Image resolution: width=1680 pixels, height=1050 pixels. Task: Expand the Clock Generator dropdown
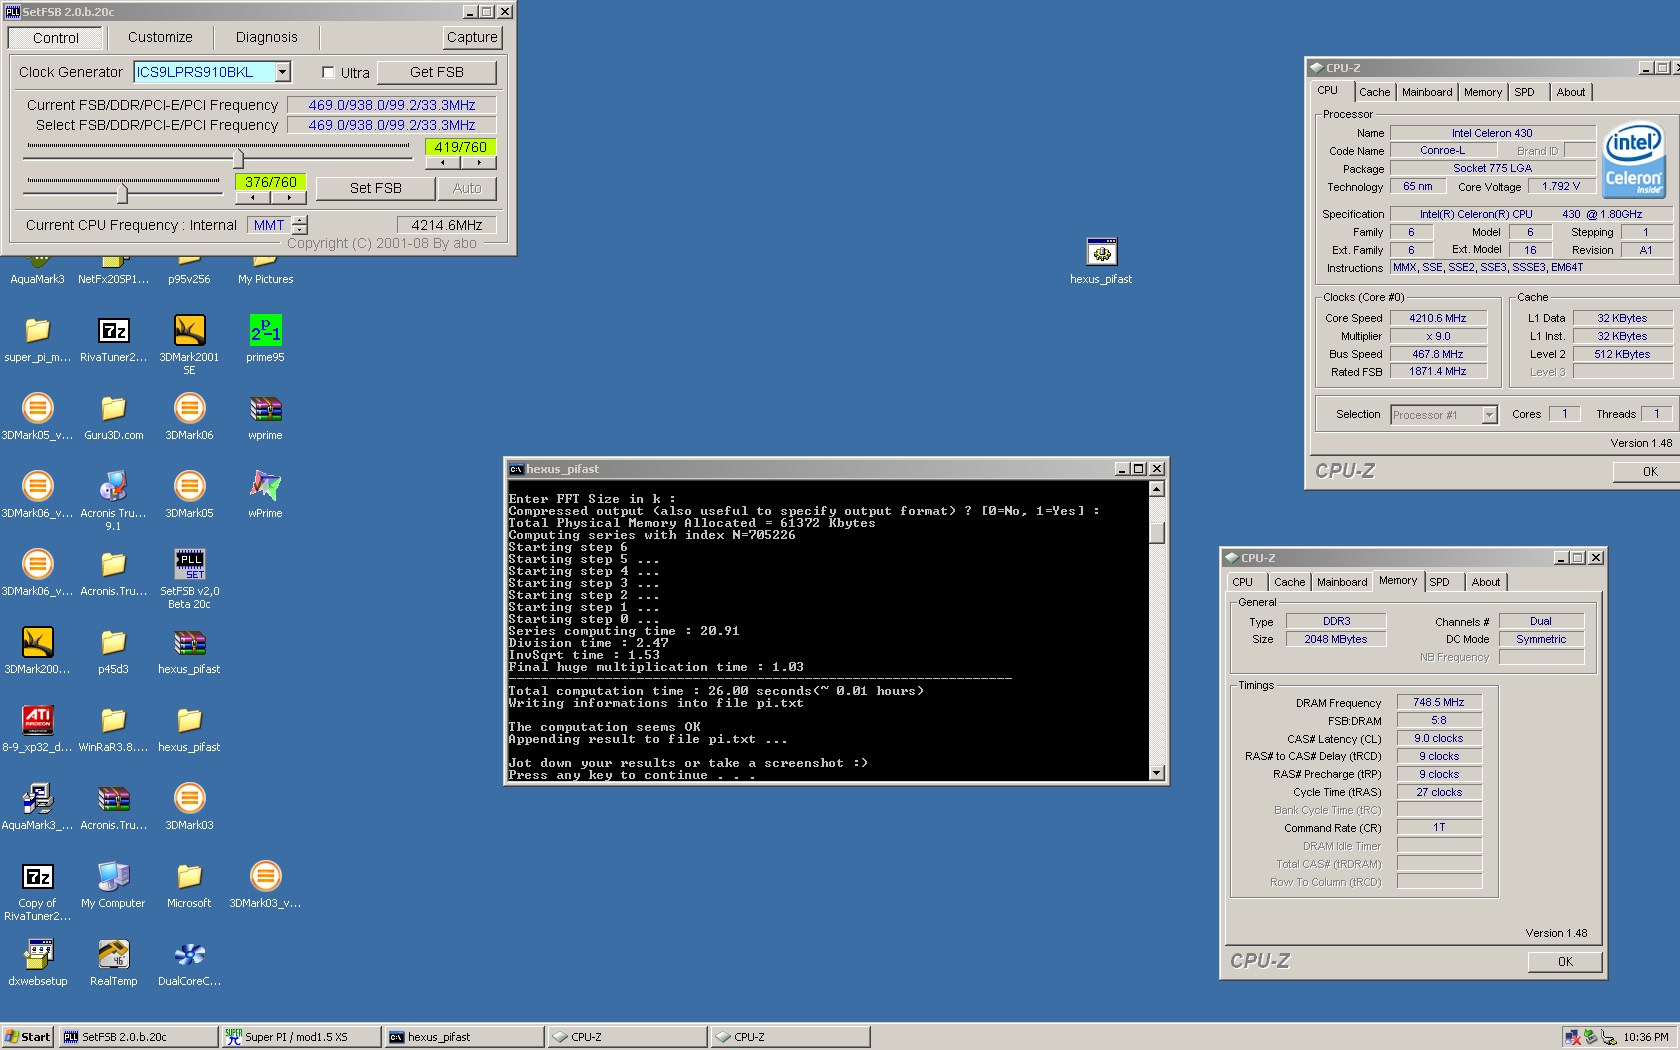283,72
